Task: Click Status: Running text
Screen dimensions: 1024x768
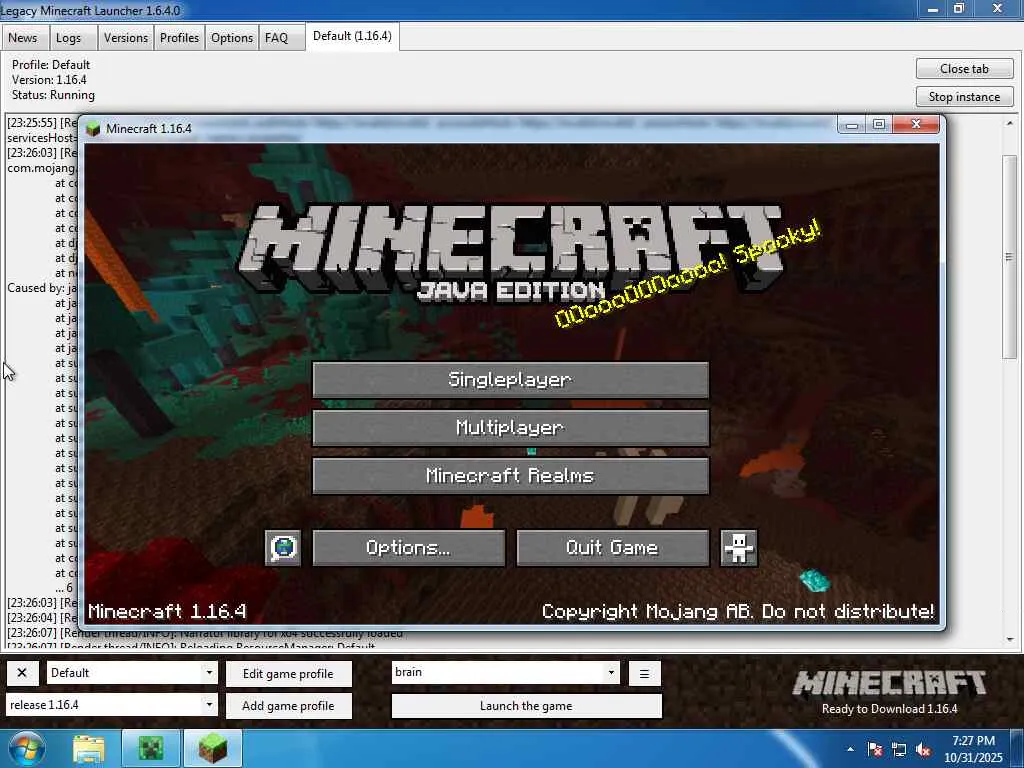Action: coord(54,95)
